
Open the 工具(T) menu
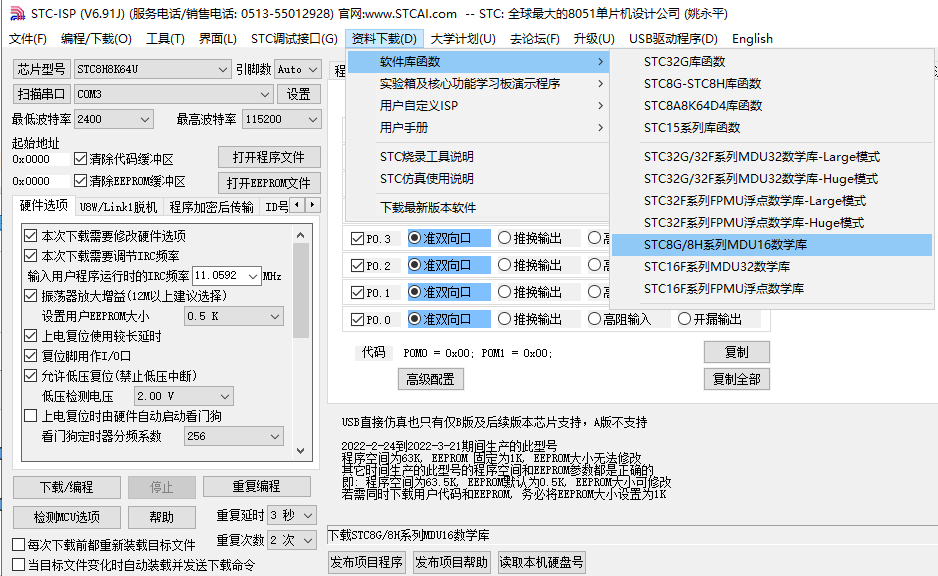click(165, 39)
